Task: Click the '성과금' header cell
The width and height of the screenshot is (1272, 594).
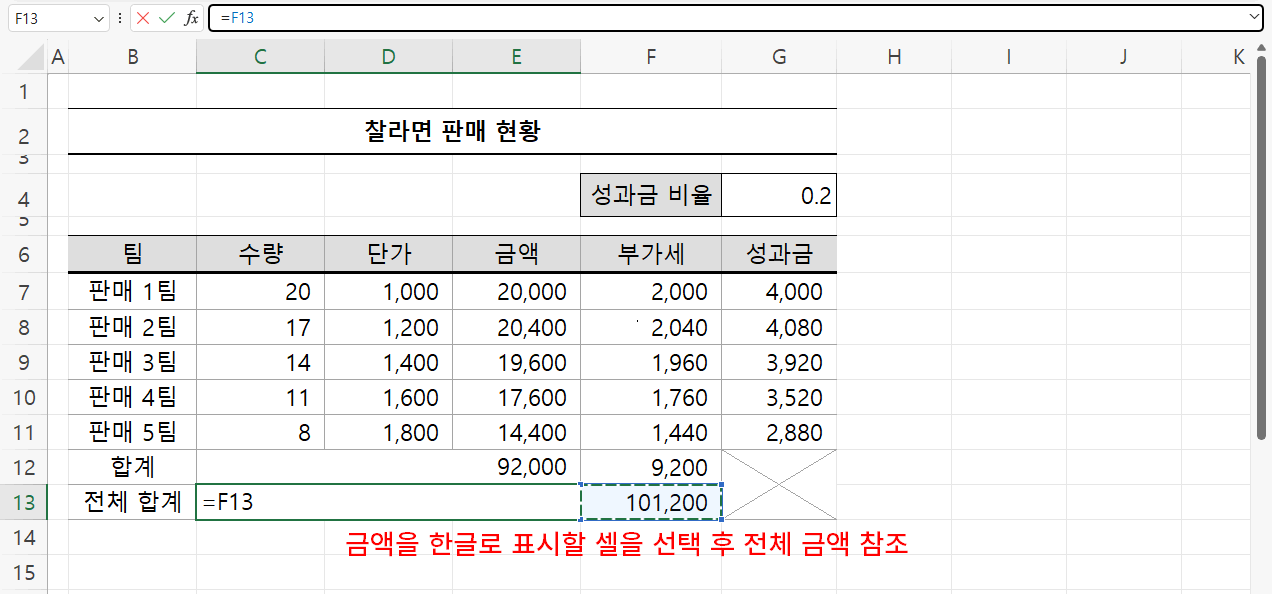Action: tap(779, 254)
